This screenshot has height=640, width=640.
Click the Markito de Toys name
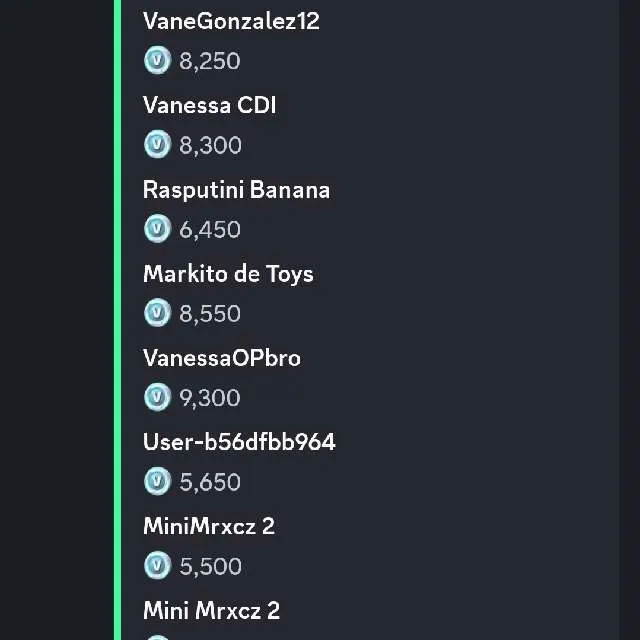coord(228,273)
